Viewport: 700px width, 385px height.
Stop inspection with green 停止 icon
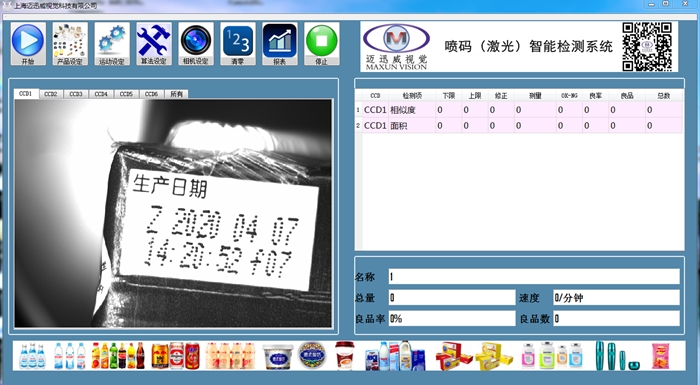pos(321,44)
